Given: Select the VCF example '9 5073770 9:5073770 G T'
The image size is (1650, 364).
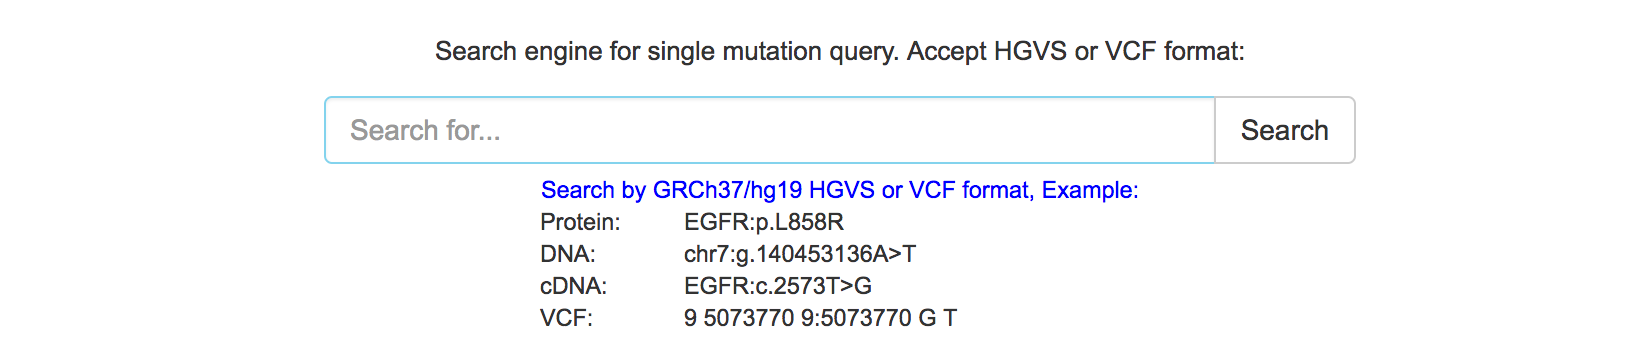Looking at the screenshot, I should pyautogui.click(x=820, y=318).
